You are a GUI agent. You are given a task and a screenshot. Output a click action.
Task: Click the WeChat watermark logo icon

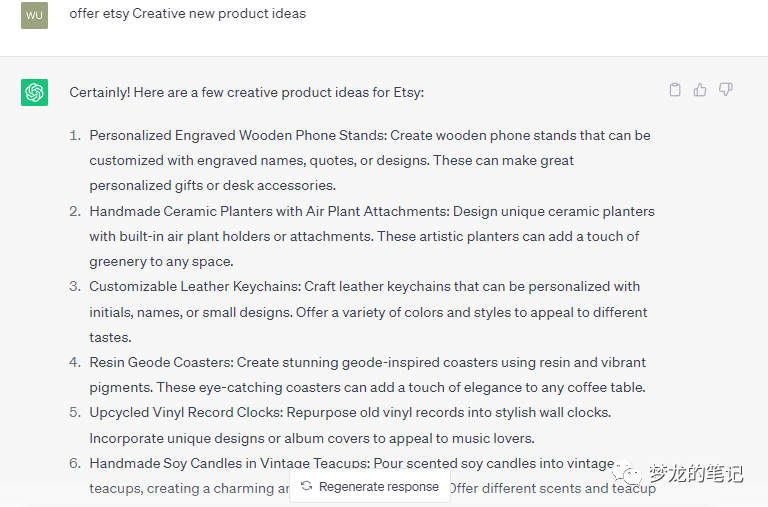point(630,471)
